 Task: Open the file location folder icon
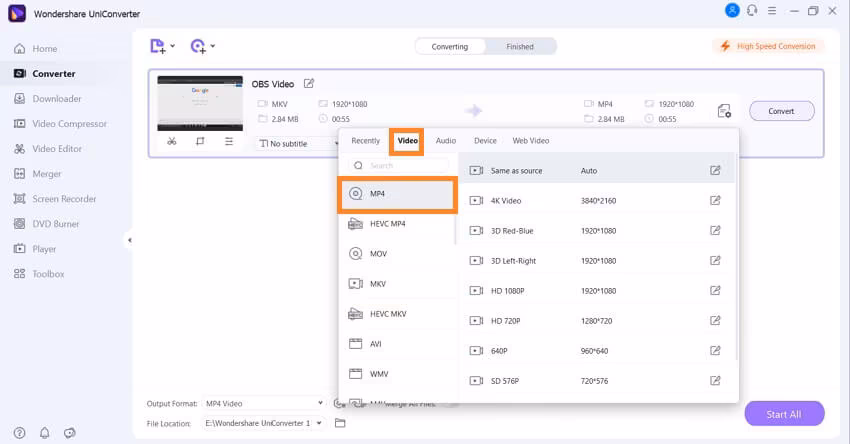pyautogui.click(x=340, y=423)
